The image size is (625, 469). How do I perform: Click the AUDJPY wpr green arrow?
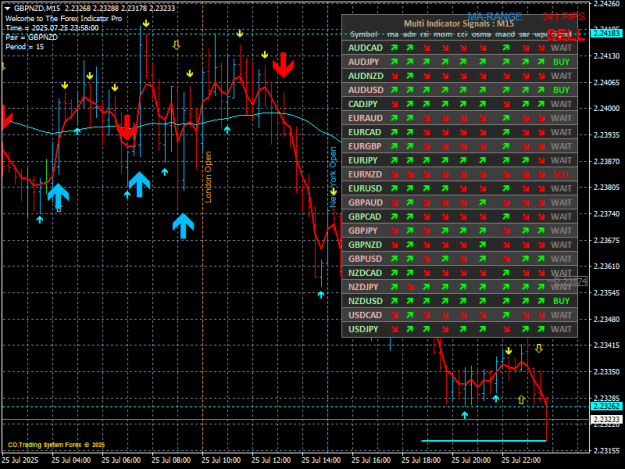pyautogui.click(x=541, y=62)
